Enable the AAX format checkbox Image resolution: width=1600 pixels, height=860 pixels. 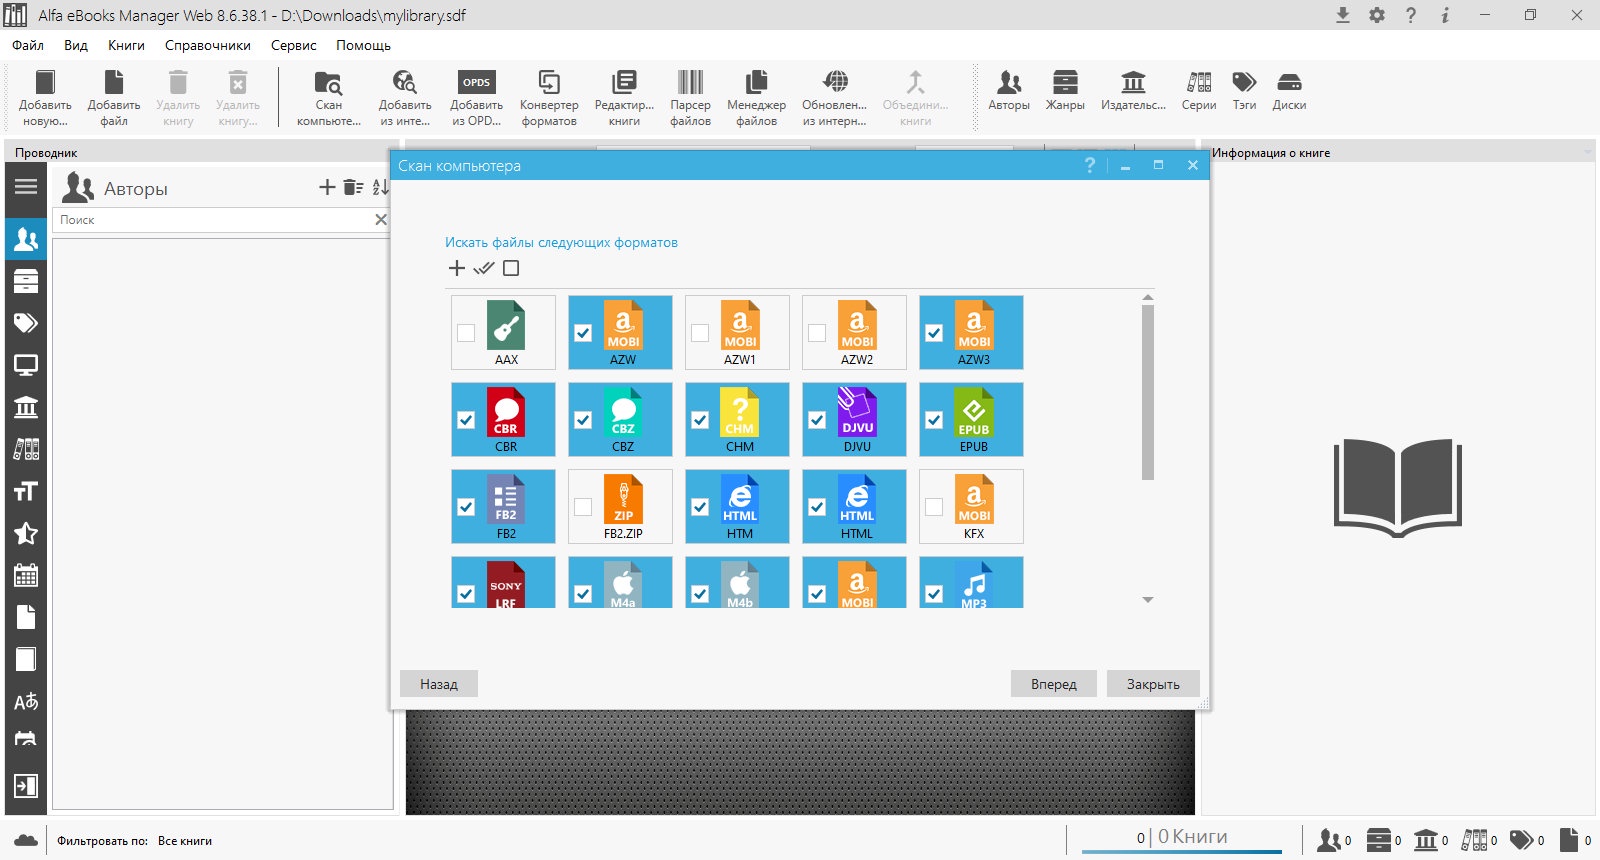click(466, 333)
